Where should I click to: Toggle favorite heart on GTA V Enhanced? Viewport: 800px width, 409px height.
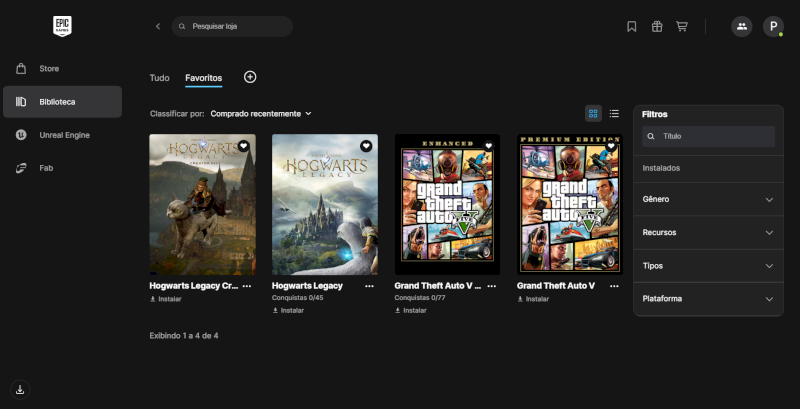pos(489,146)
